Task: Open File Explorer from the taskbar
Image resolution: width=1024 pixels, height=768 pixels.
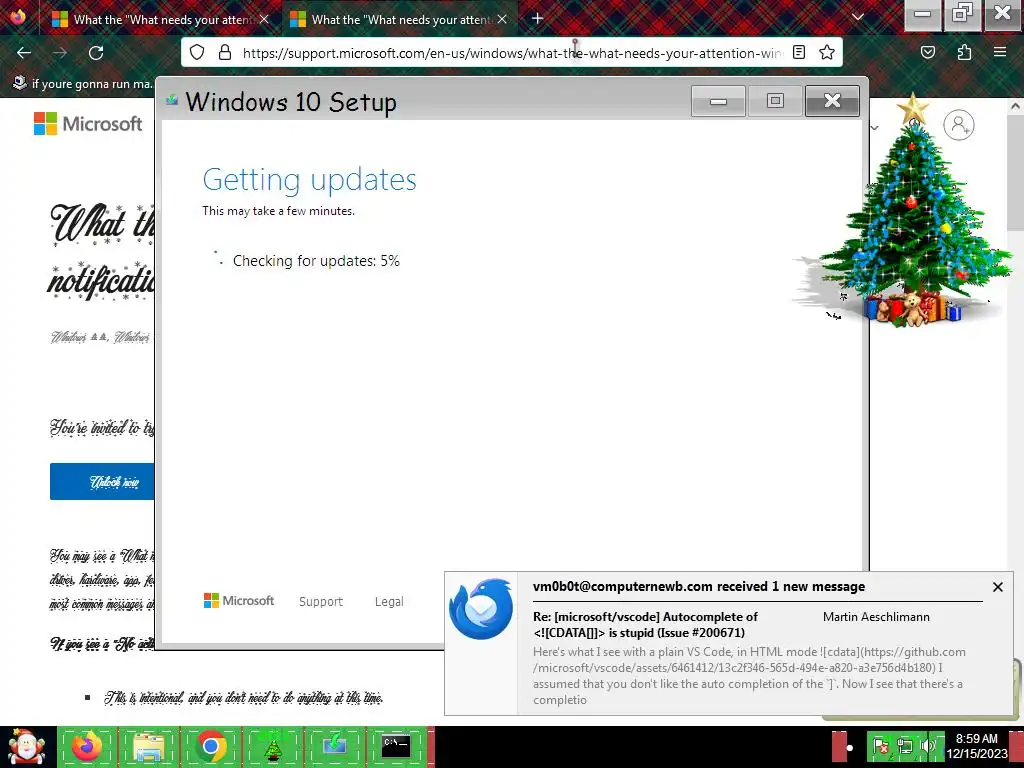Action: 149,746
